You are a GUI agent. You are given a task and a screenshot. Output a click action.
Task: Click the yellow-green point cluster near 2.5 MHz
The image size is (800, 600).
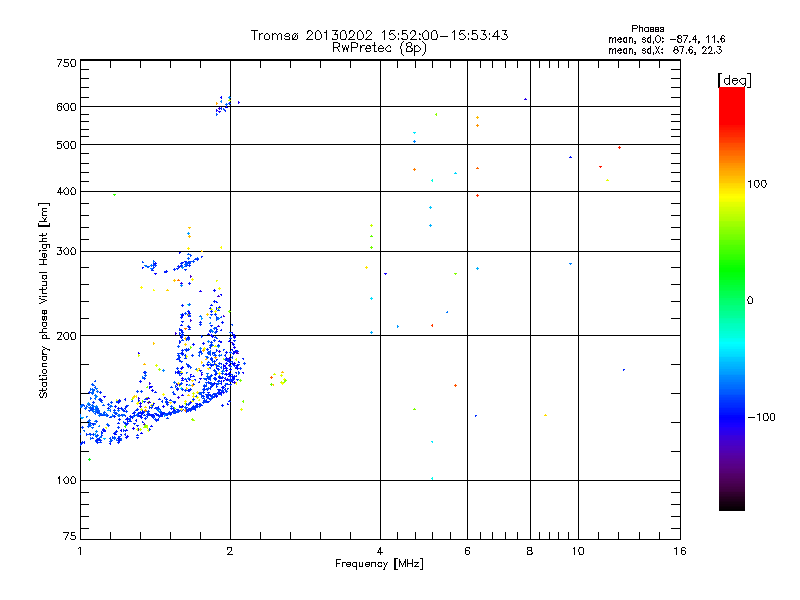pos(279,379)
